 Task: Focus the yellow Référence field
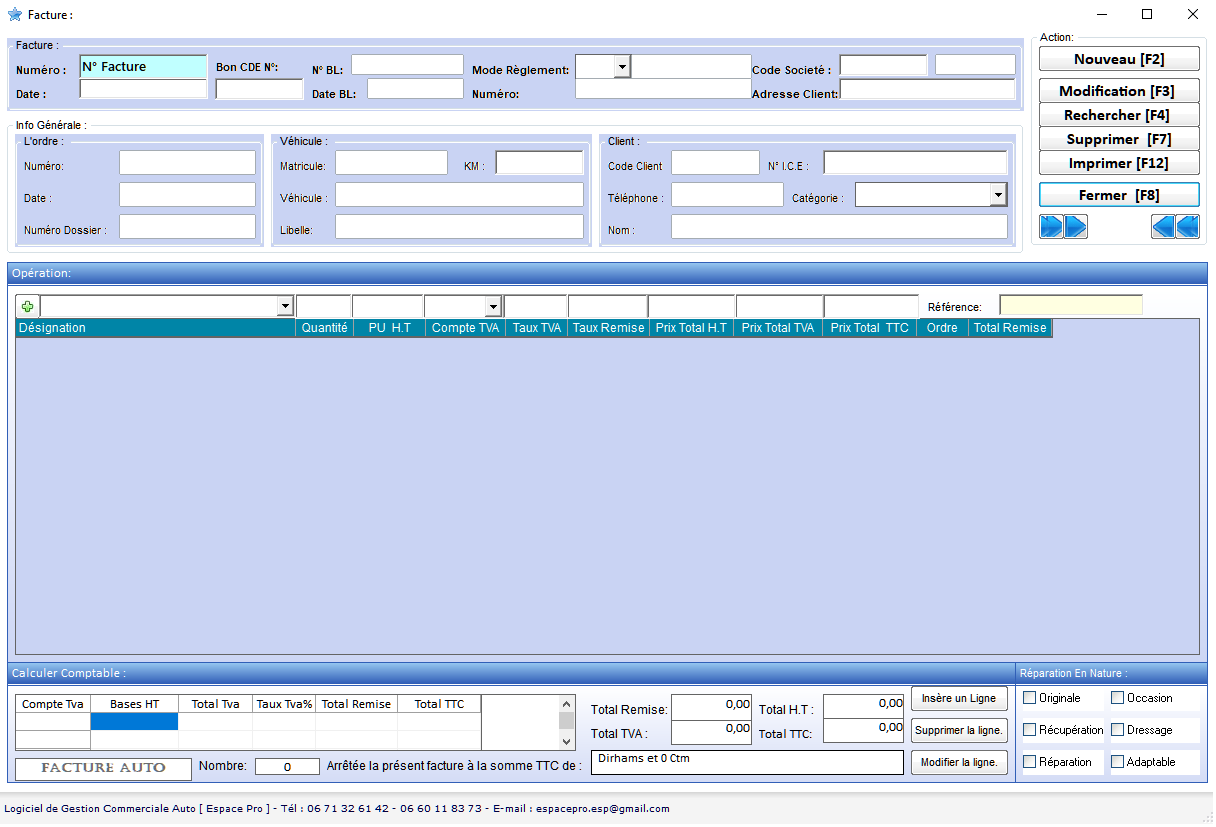[1071, 306]
